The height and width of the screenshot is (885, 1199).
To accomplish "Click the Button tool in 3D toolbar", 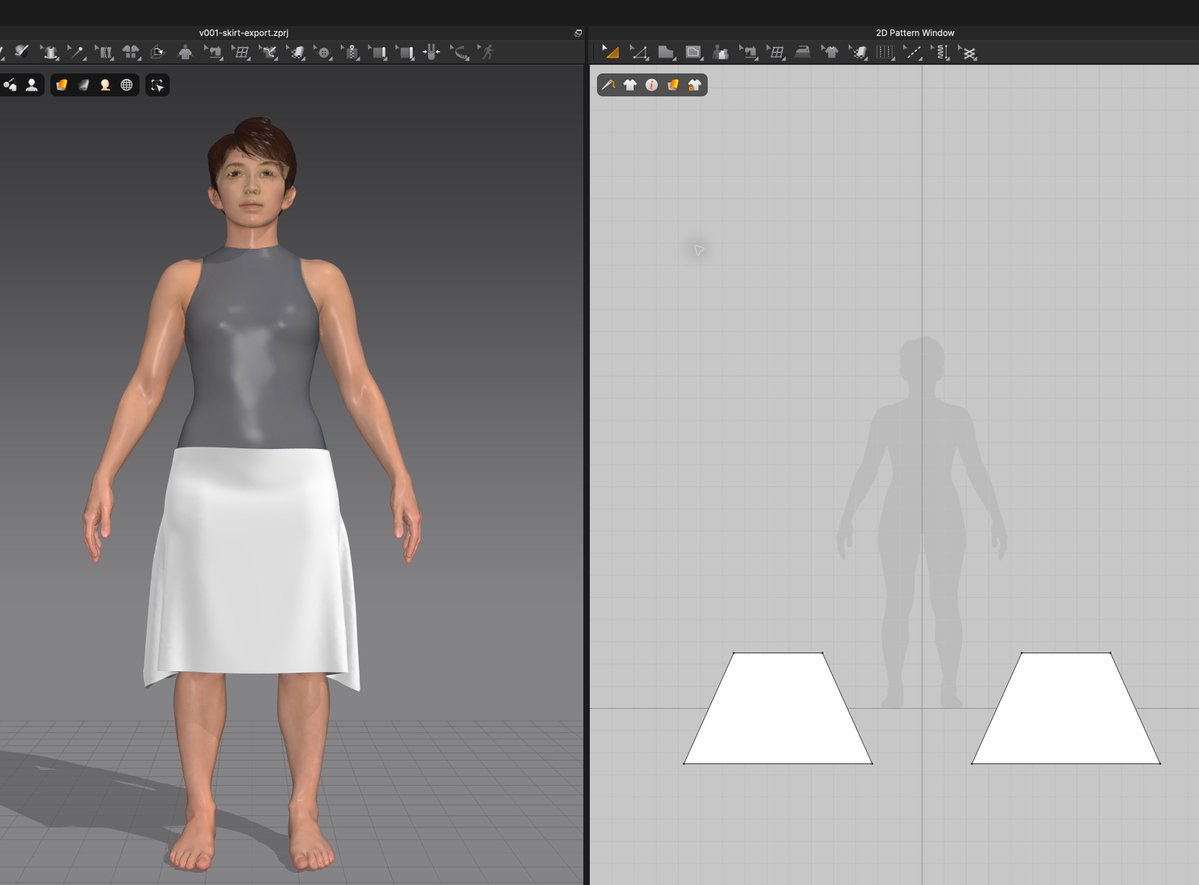I will tap(323, 52).
